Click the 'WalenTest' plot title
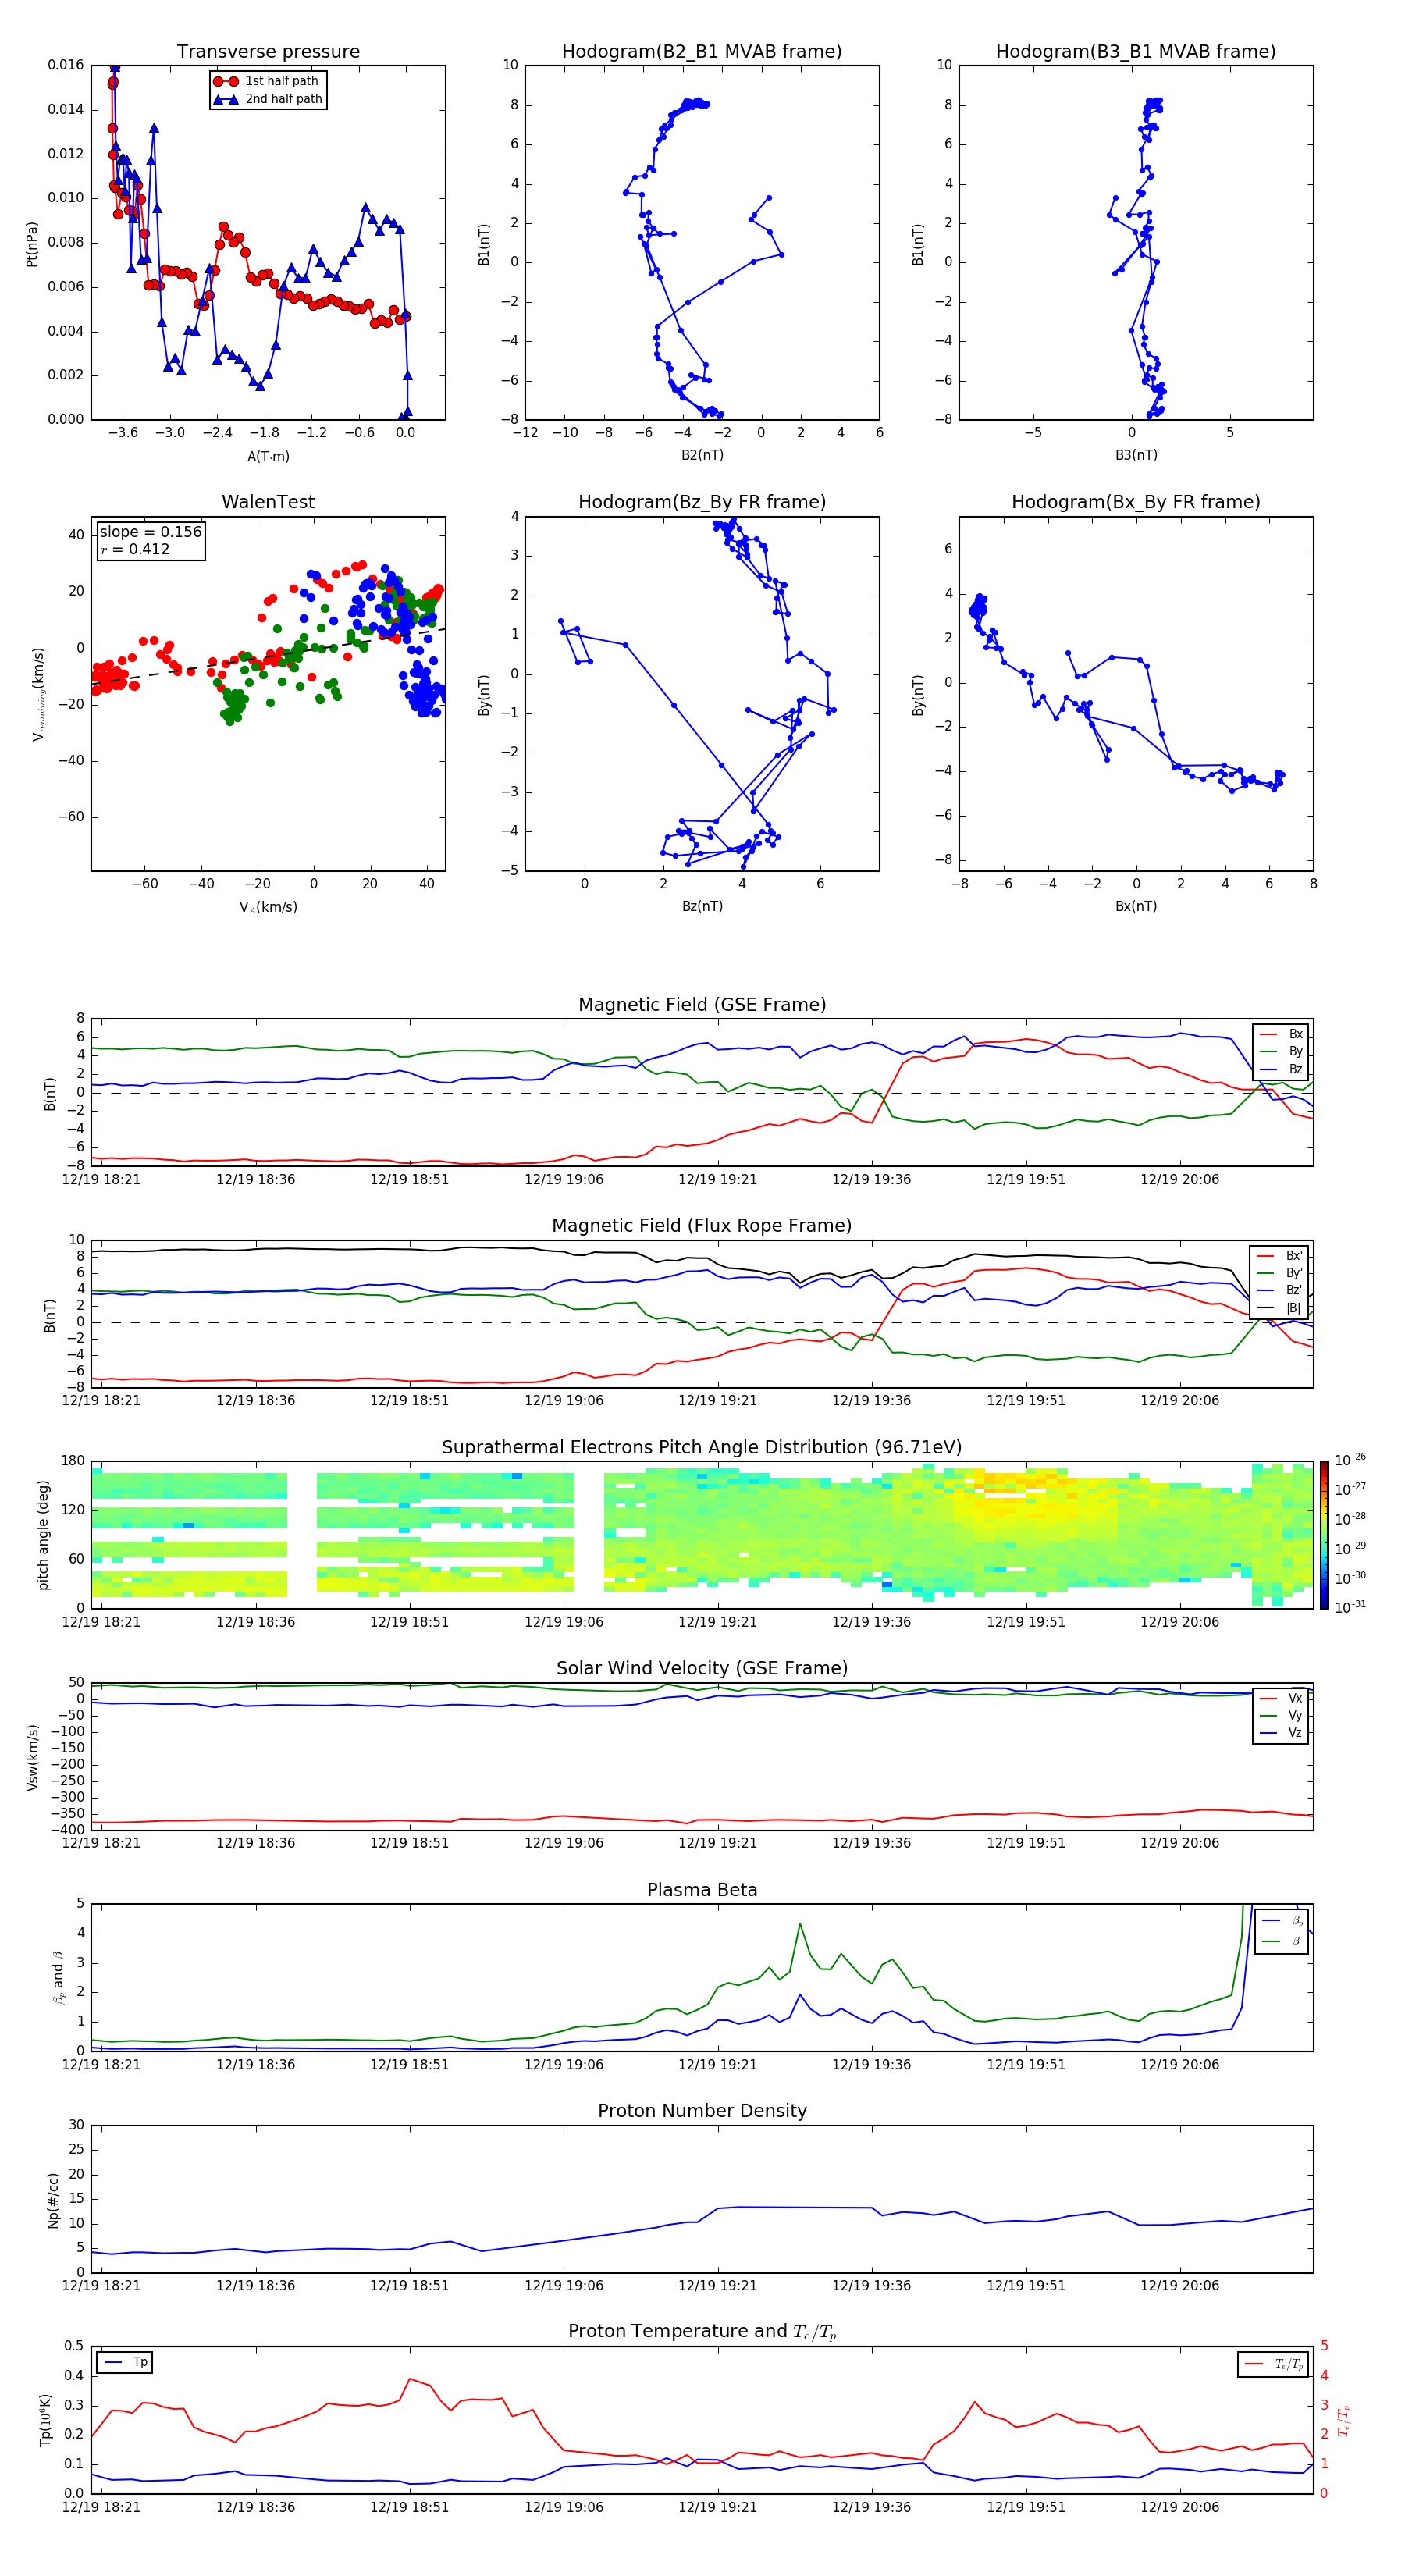The height and width of the screenshot is (2576, 1405). (268, 502)
